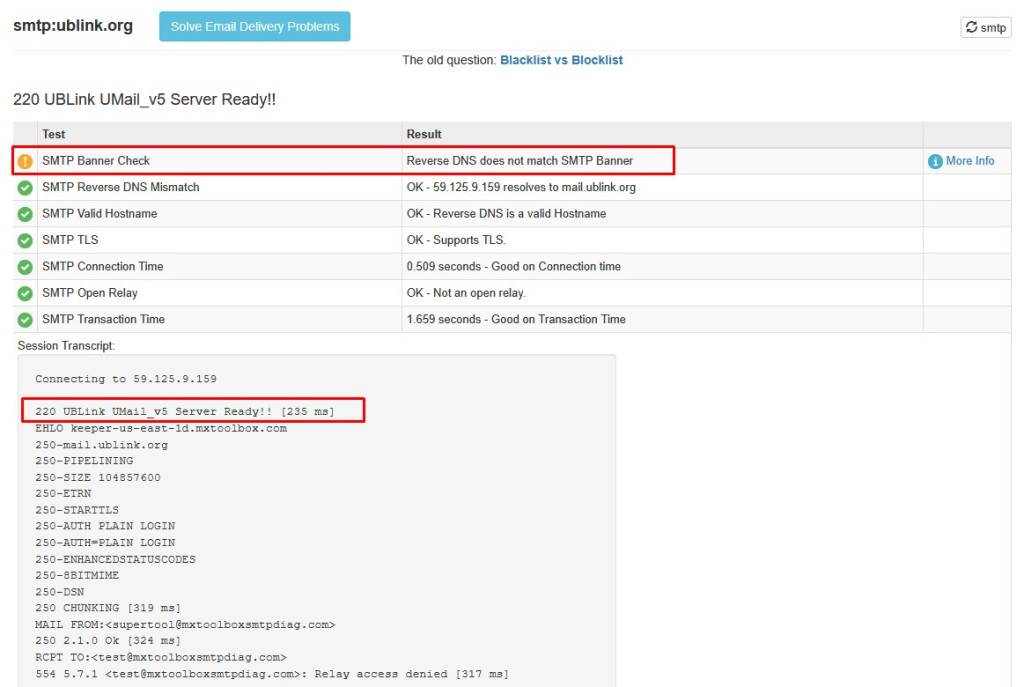This screenshot has height=687, width=1024.
Task: Click the MAIL FROM supertool@mxtoolboxsmtpdiag.com line
Action: [x=185, y=624]
